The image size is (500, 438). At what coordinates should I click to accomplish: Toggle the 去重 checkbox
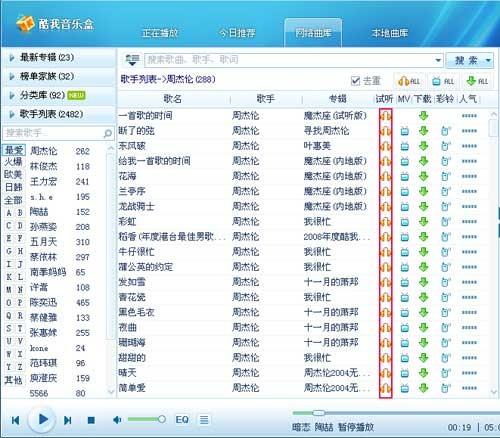click(356, 81)
